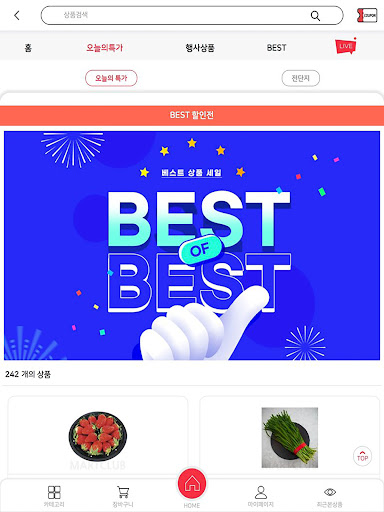
Task: Click the 상품검색 search field
Action: [192, 15]
